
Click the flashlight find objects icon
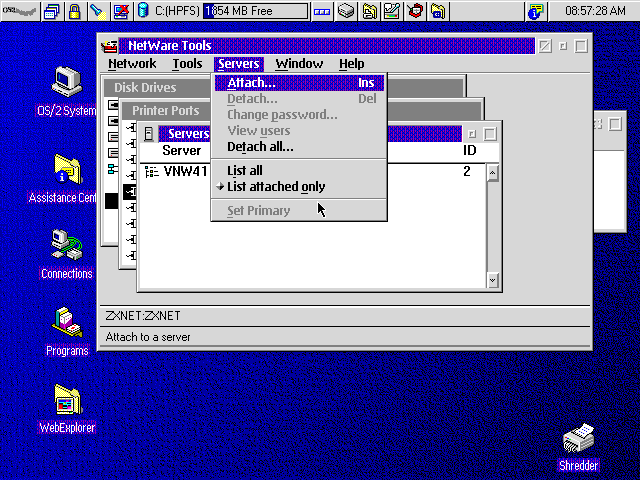[98, 11]
